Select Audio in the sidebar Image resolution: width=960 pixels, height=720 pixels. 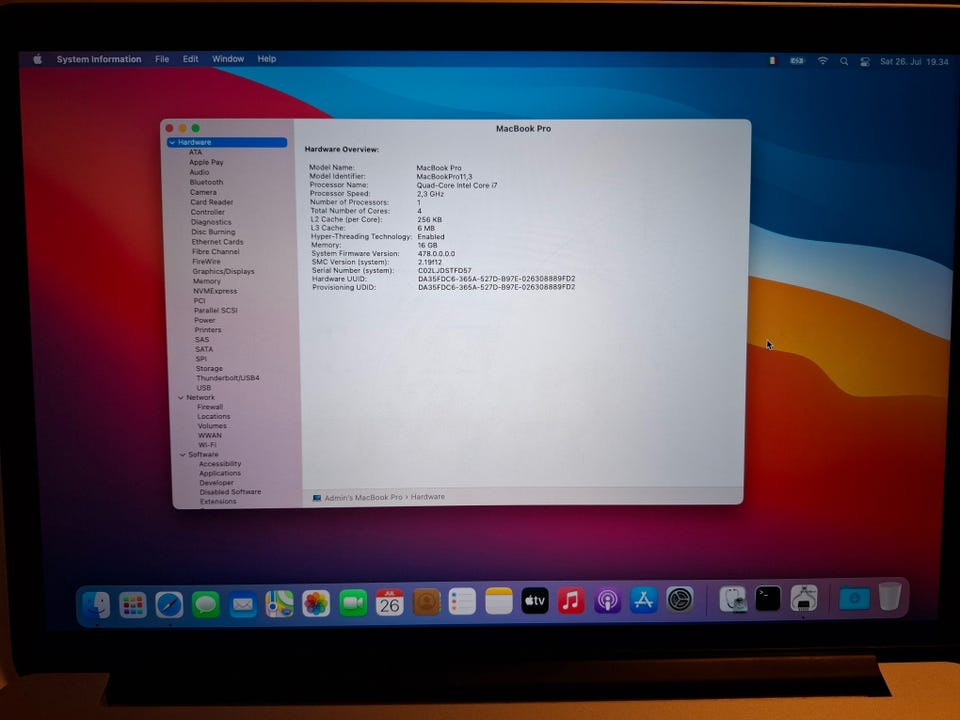(x=199, y=173)
